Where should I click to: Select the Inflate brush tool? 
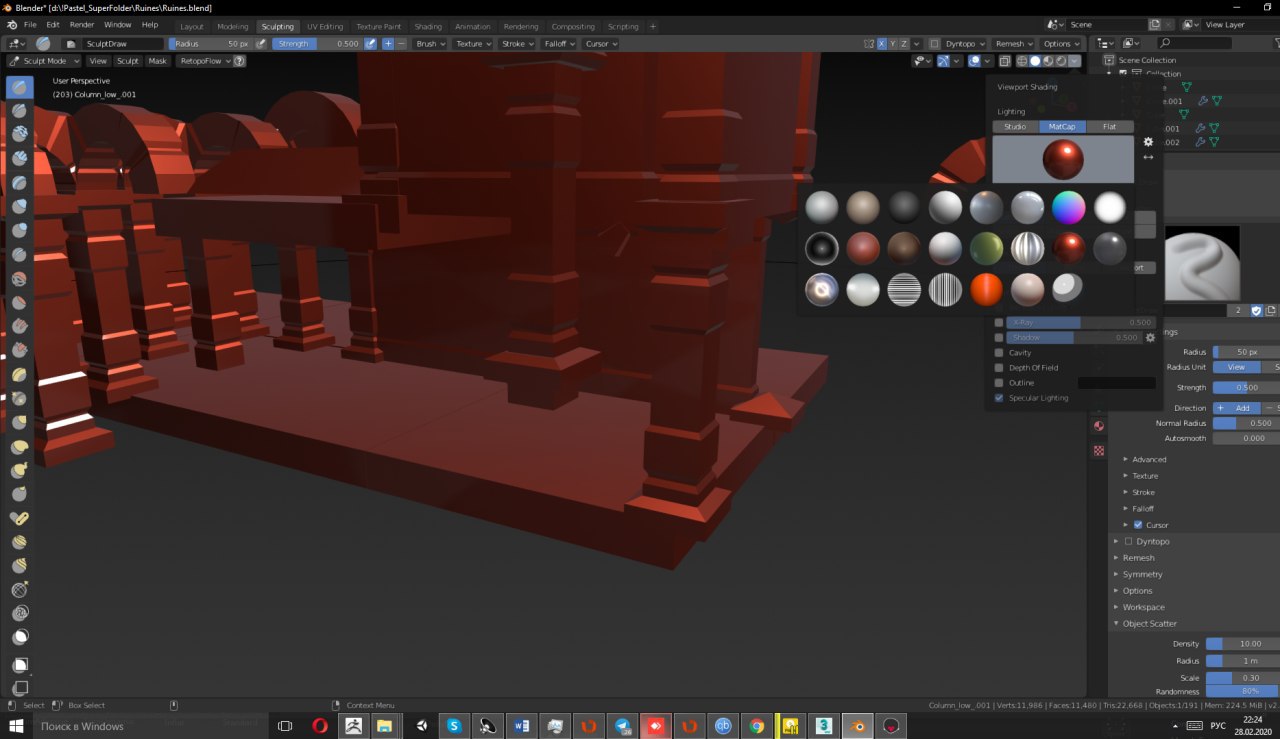tap(19, 207)
